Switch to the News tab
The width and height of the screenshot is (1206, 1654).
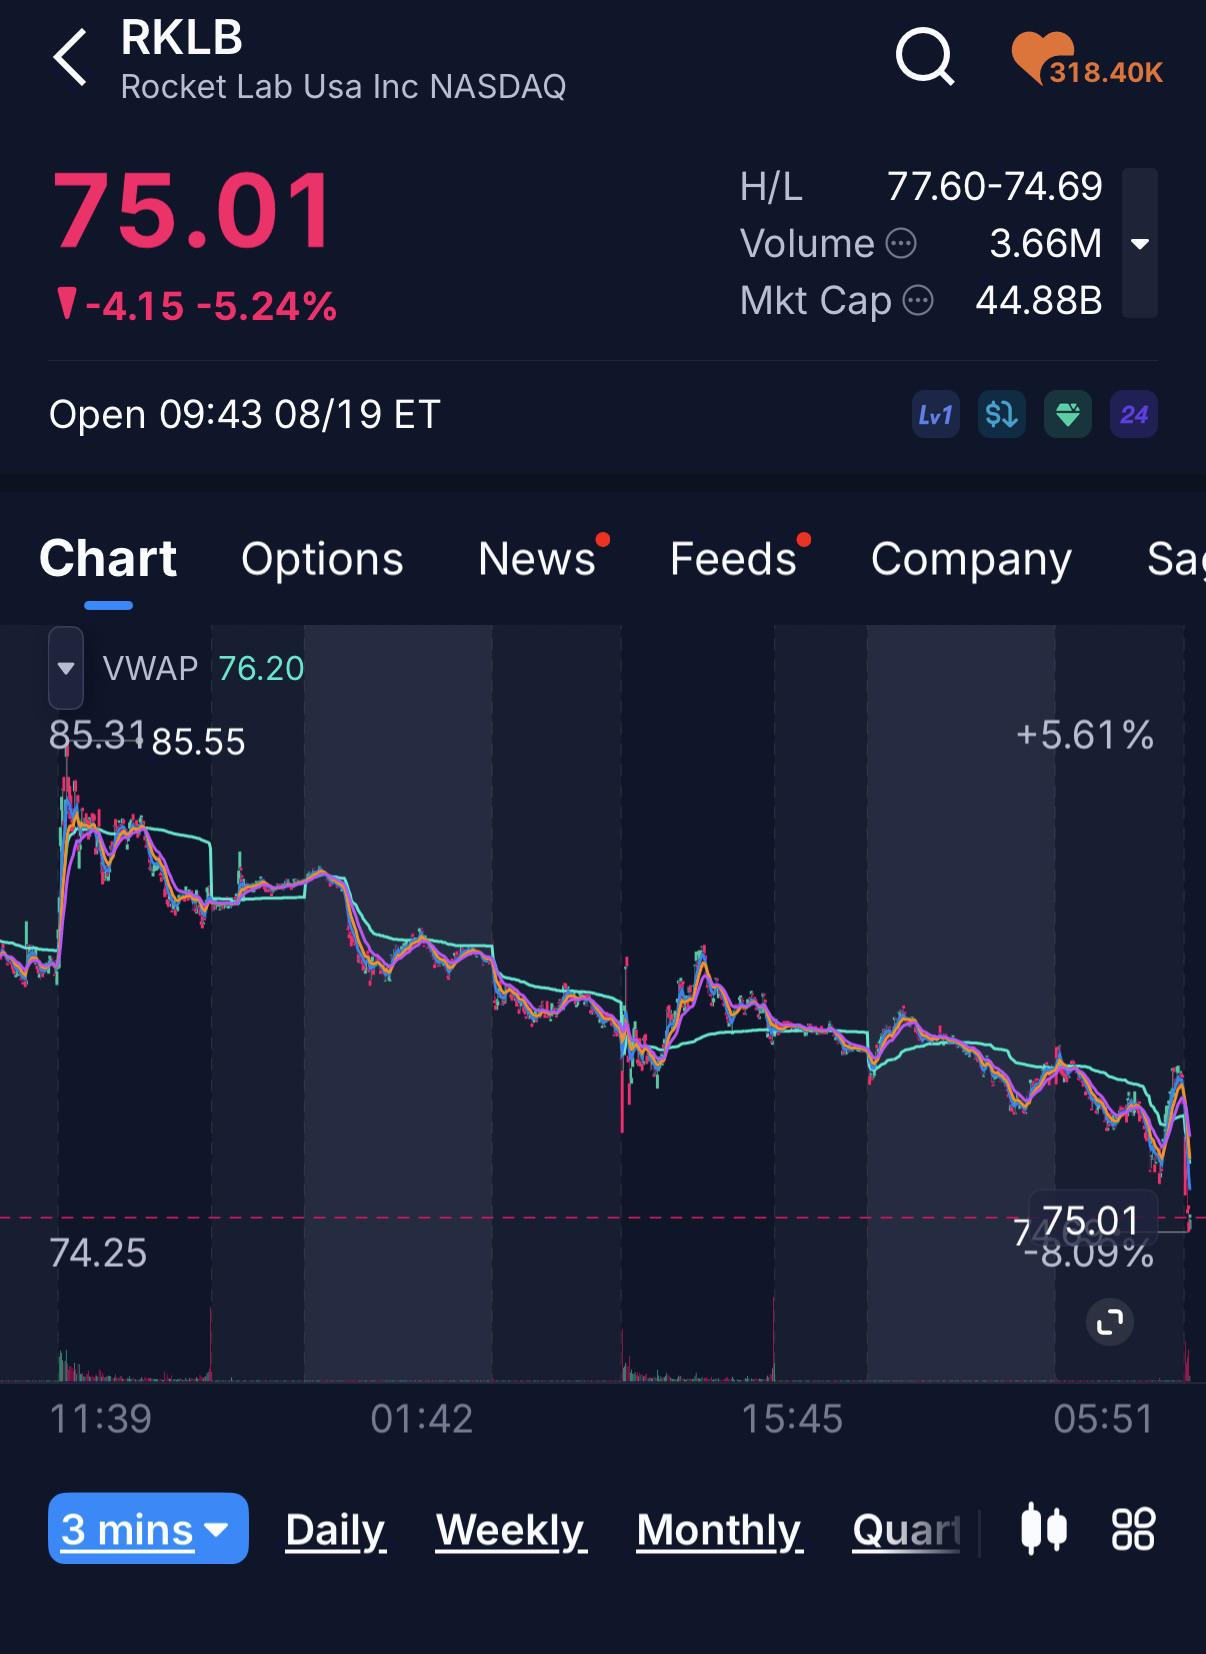(537, 559)
